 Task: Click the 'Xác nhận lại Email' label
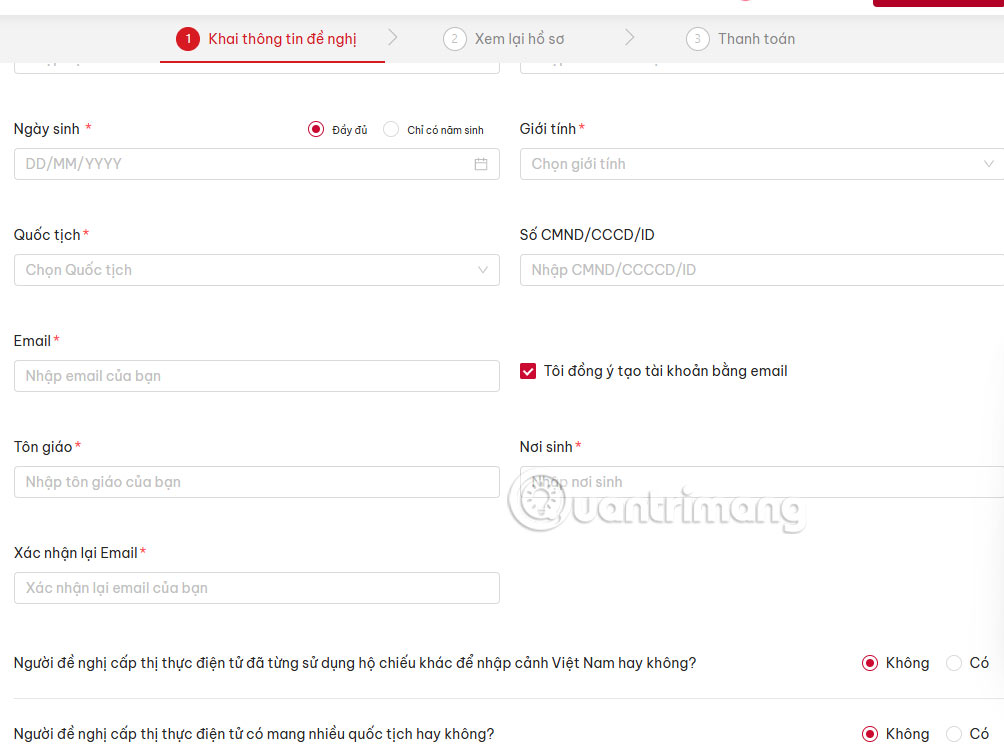[x=76, y=553]
